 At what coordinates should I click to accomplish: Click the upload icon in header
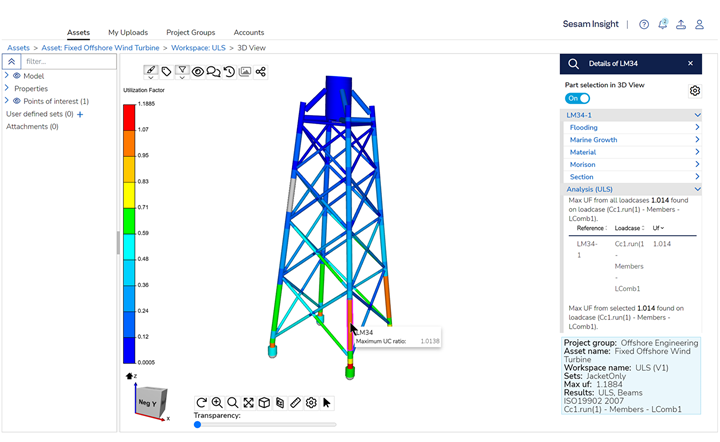coord(681,24)
